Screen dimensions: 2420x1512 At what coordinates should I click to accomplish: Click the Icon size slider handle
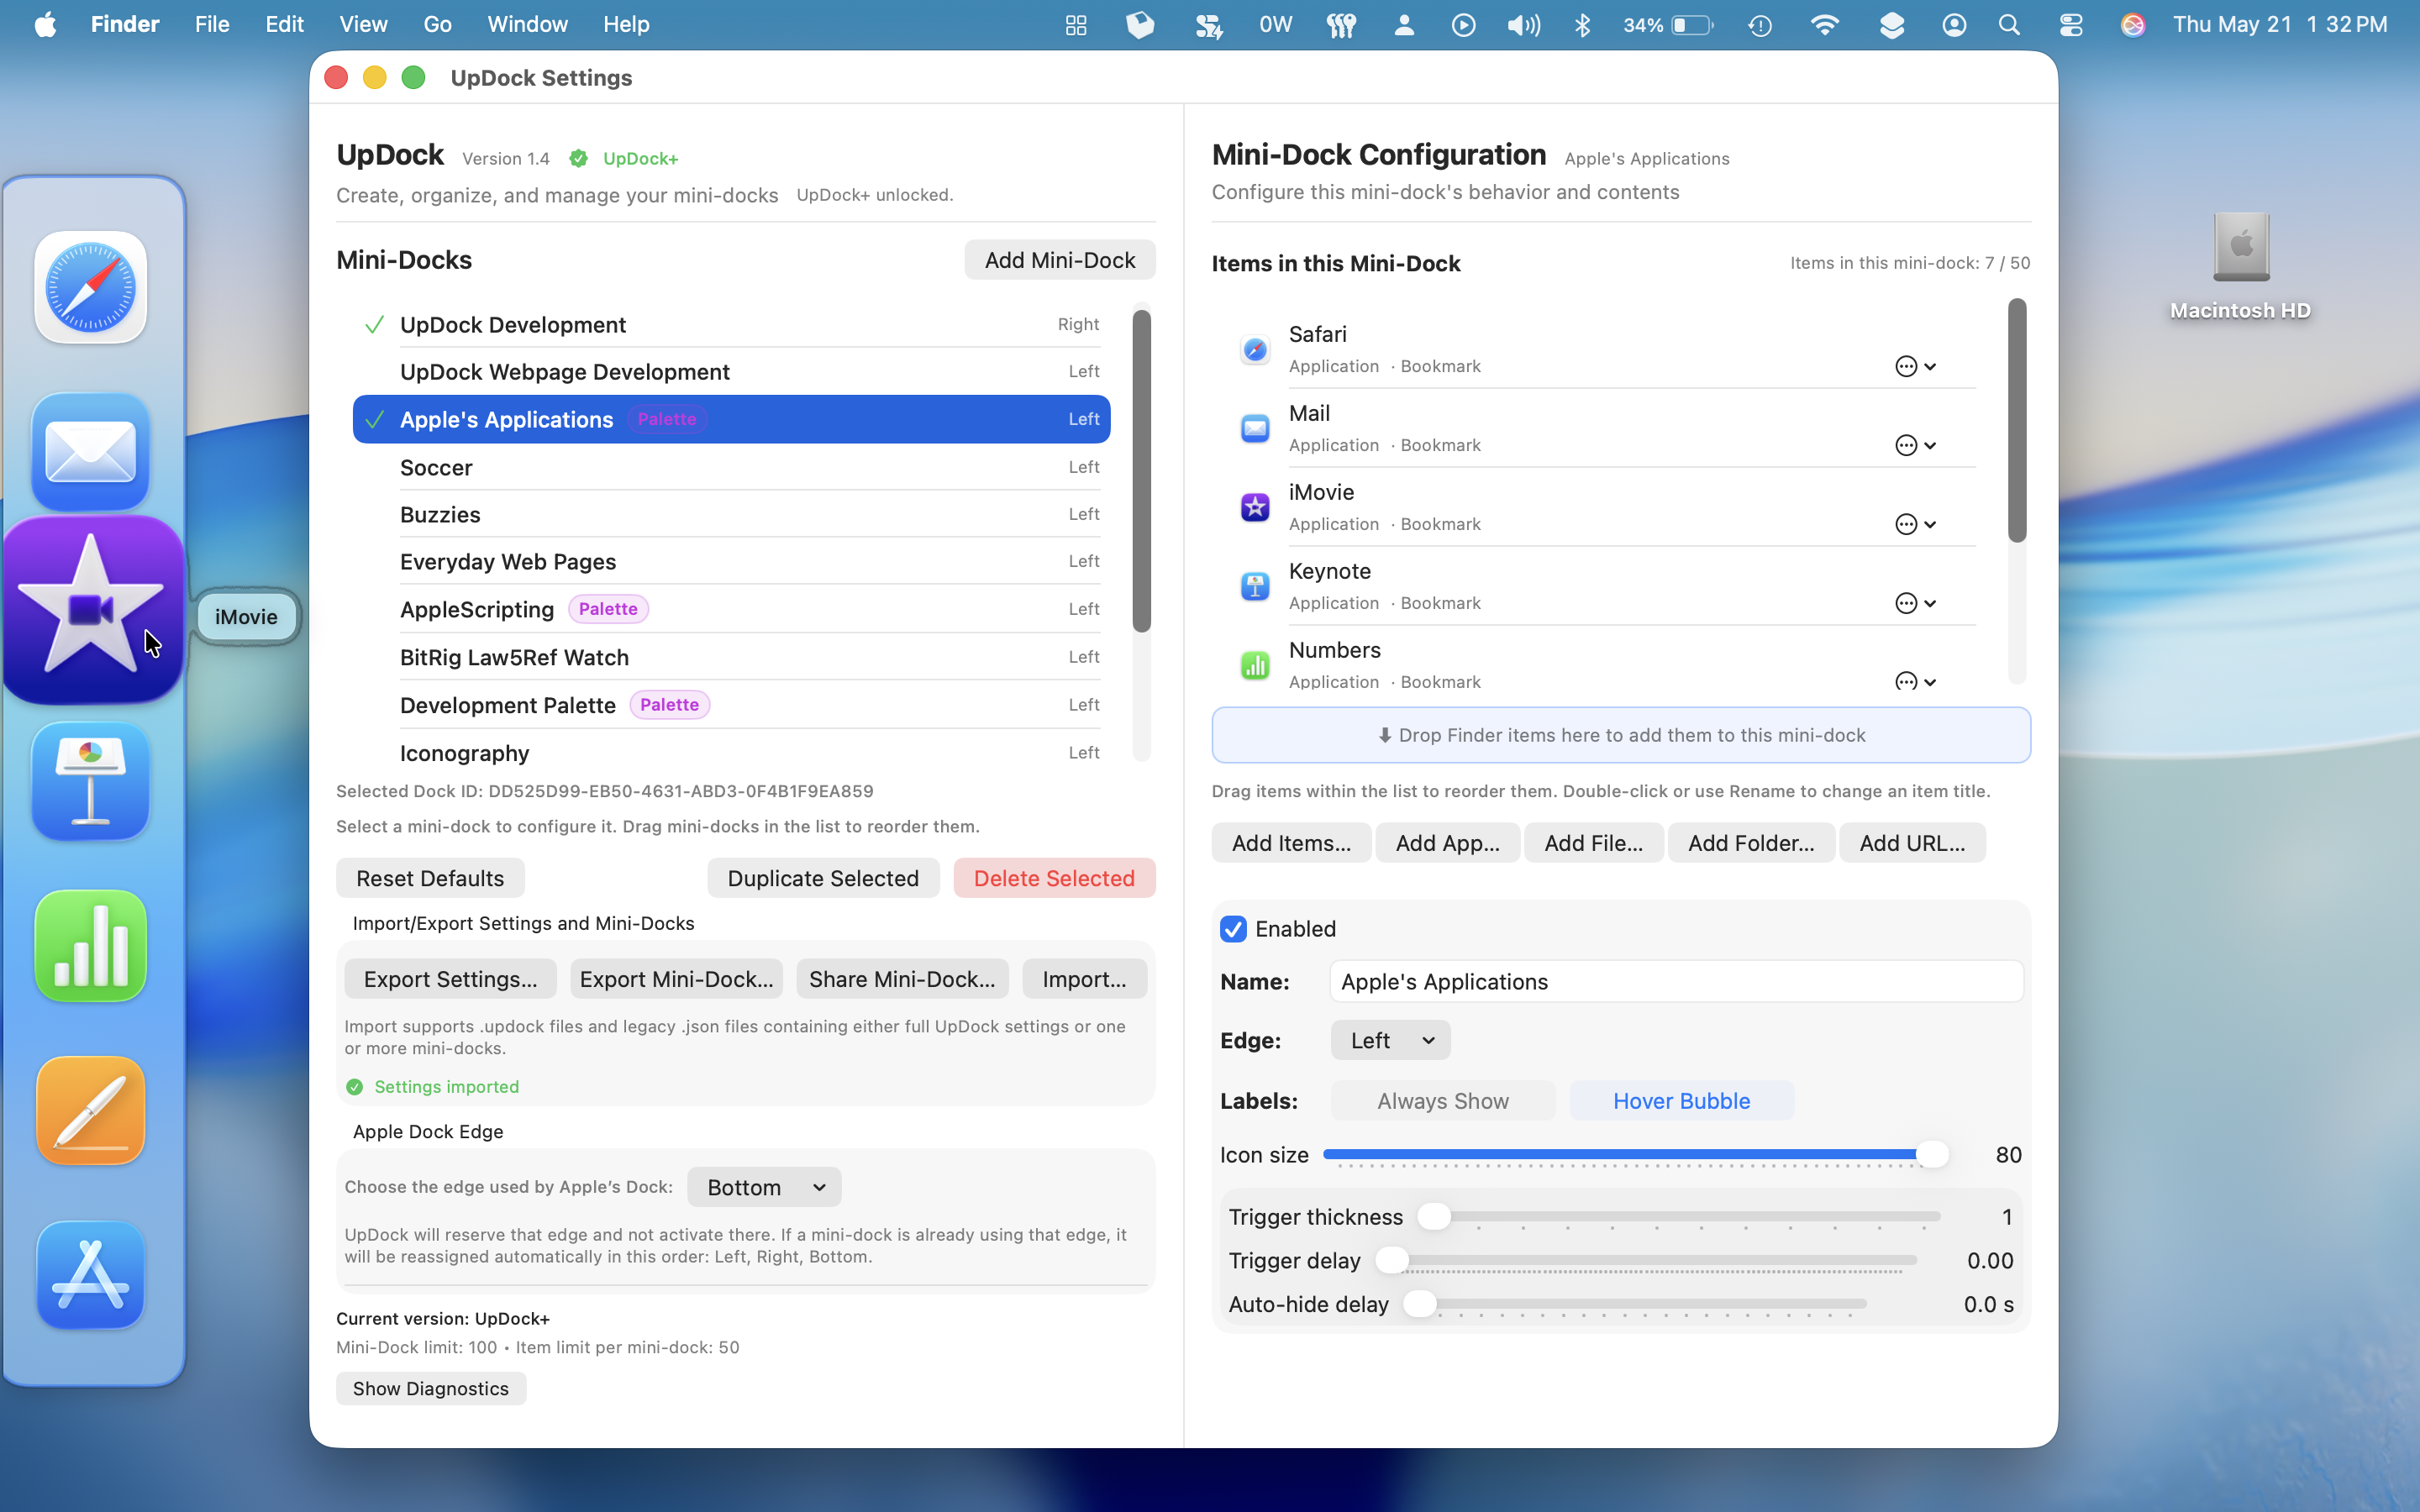[1932, 1154]
